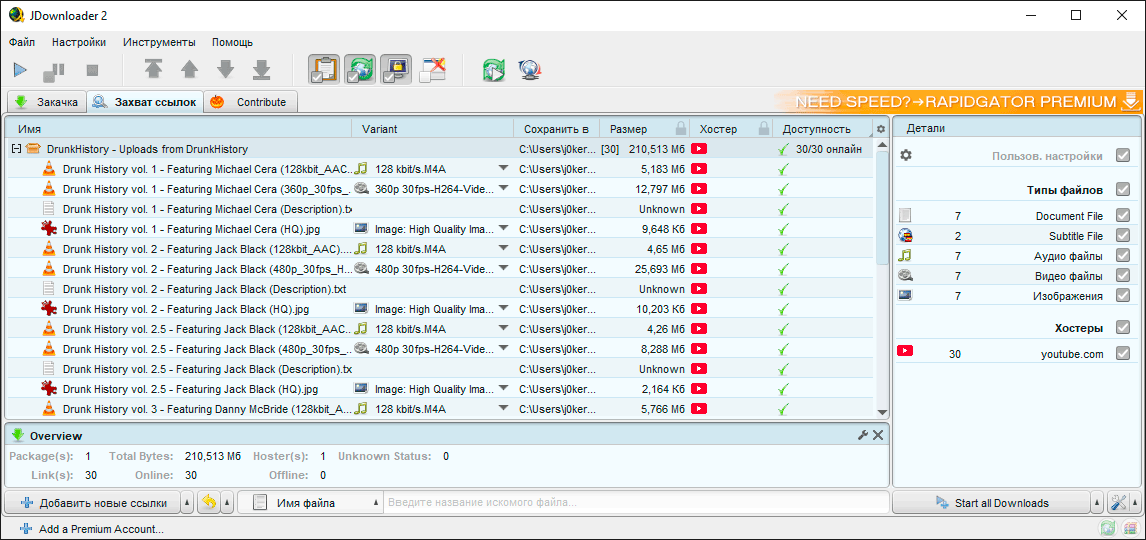Viewport: 1146px width, 540px height.
Task: Click the settings gear icon in Детали panel
Action: [x=906, y=155]
